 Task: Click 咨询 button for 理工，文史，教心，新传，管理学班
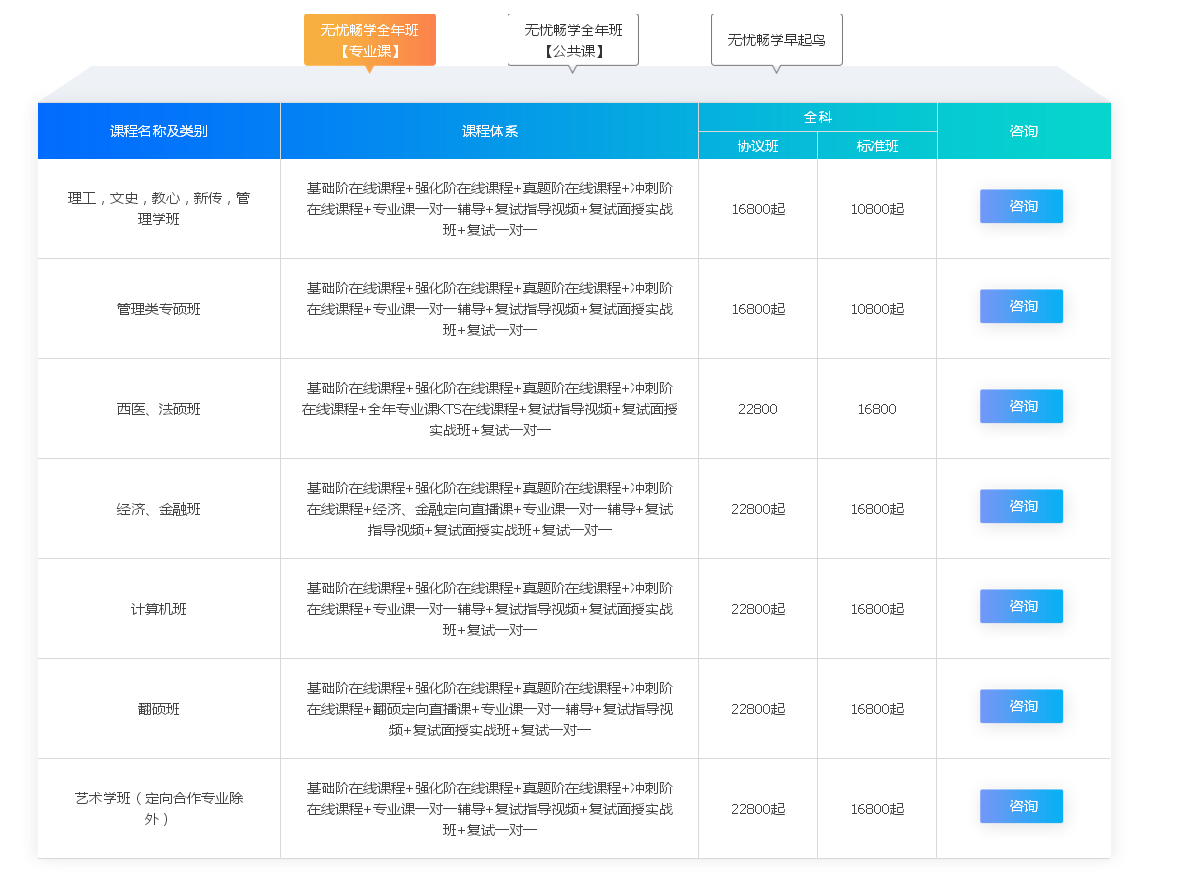(1021, 206)
